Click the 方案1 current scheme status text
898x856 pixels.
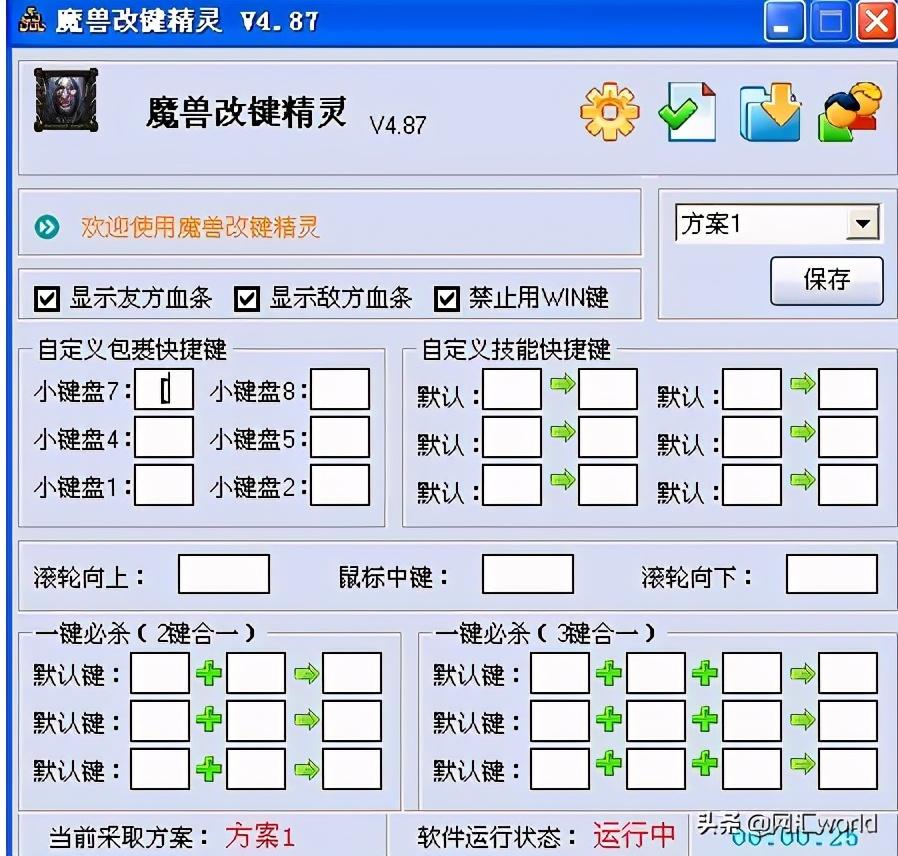pyautogui.click(x=260, y=836)
